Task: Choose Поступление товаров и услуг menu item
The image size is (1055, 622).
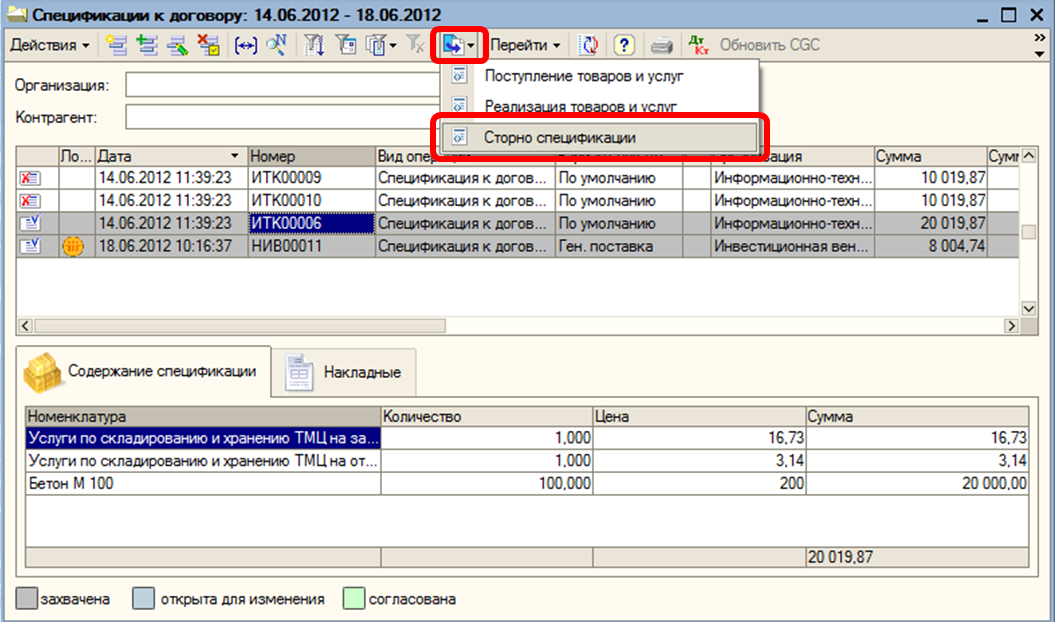Action: click(x=599, y=76)
